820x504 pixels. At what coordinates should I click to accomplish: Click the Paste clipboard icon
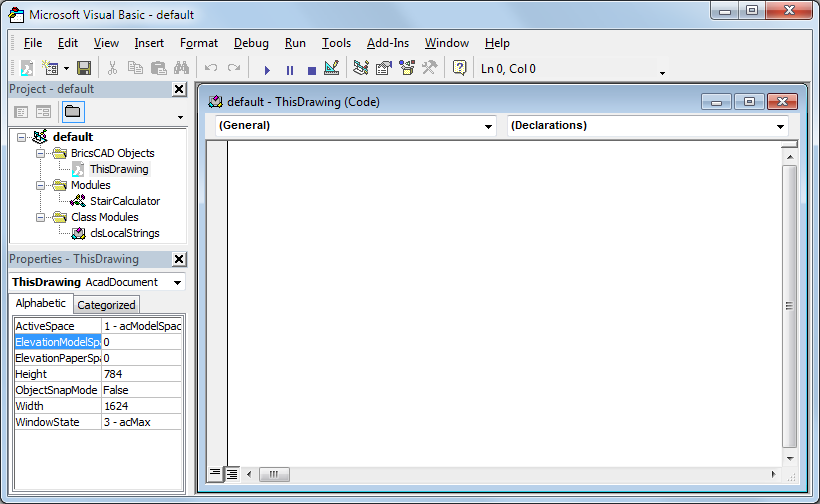click(x=158, y=68)
